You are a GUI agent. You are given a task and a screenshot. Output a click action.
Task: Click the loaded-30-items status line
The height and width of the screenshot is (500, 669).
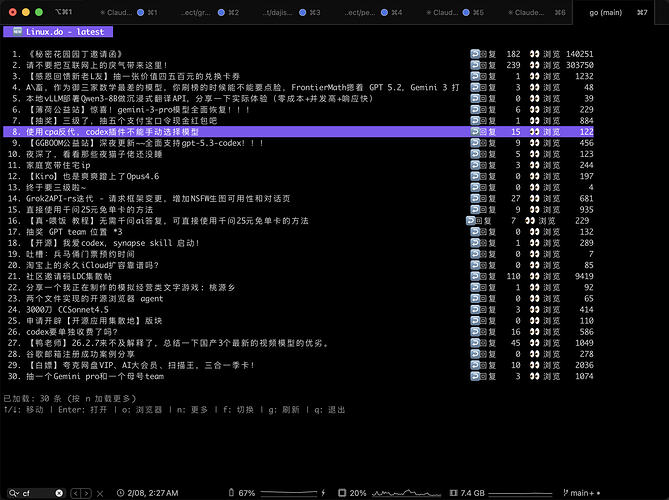[x=70, y=398]
